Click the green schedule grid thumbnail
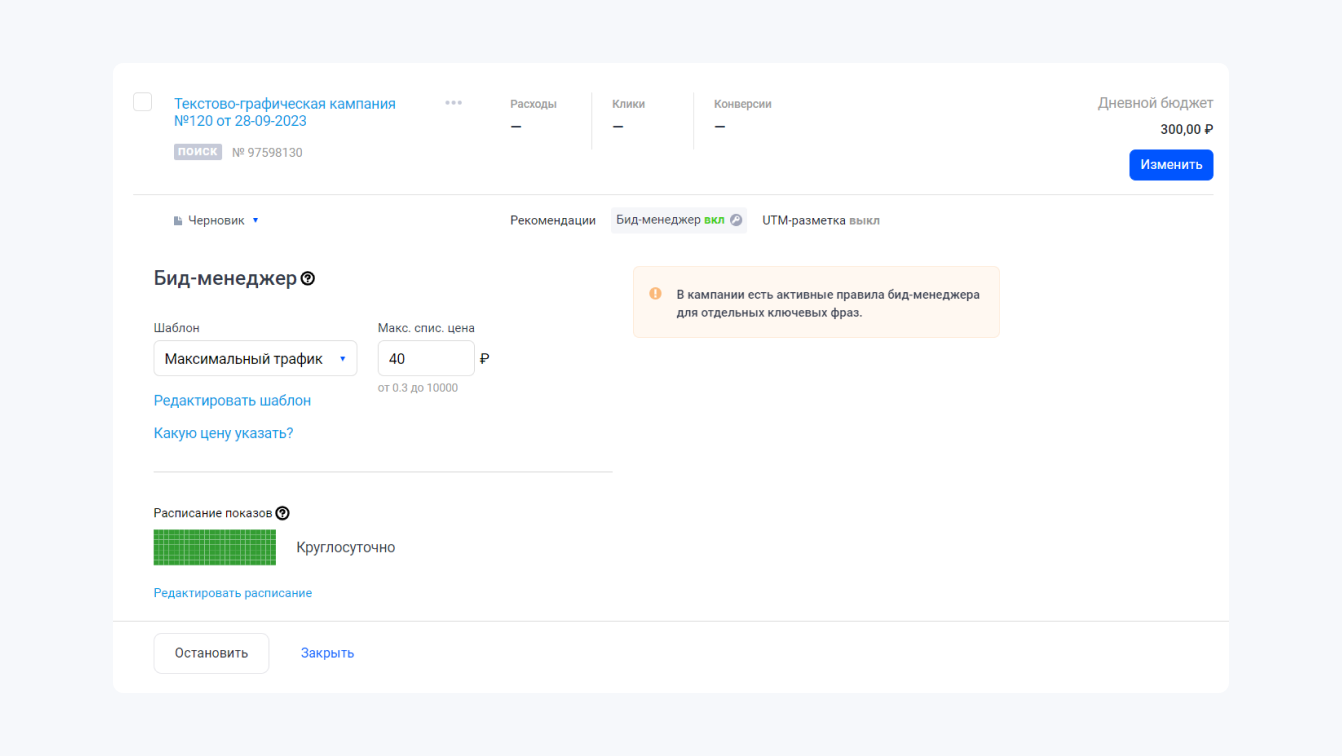 click(x=214, y=547)
